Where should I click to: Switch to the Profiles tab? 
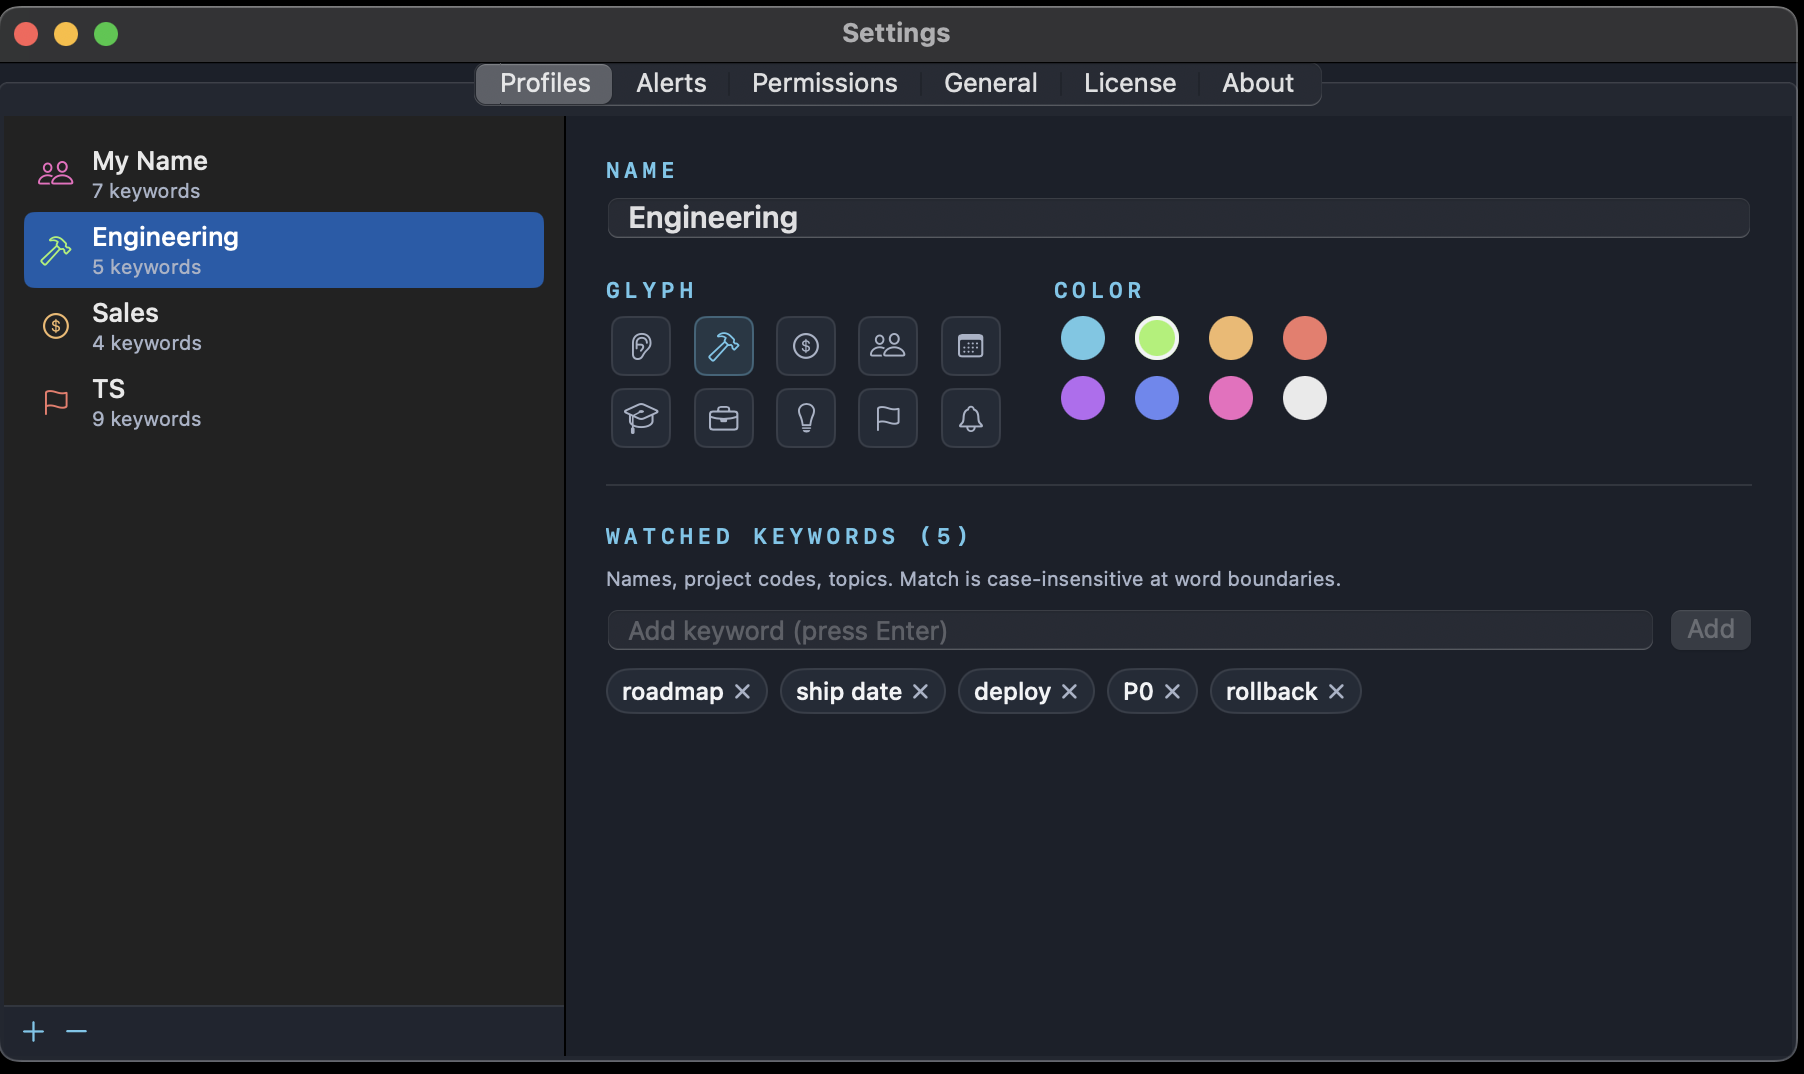click(545, 83)
